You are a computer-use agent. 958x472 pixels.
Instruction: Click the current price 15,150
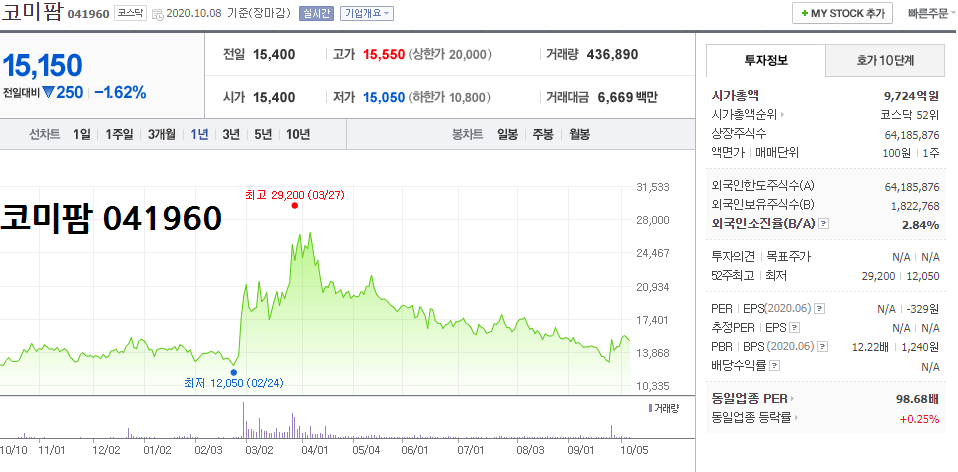(42, 66)
